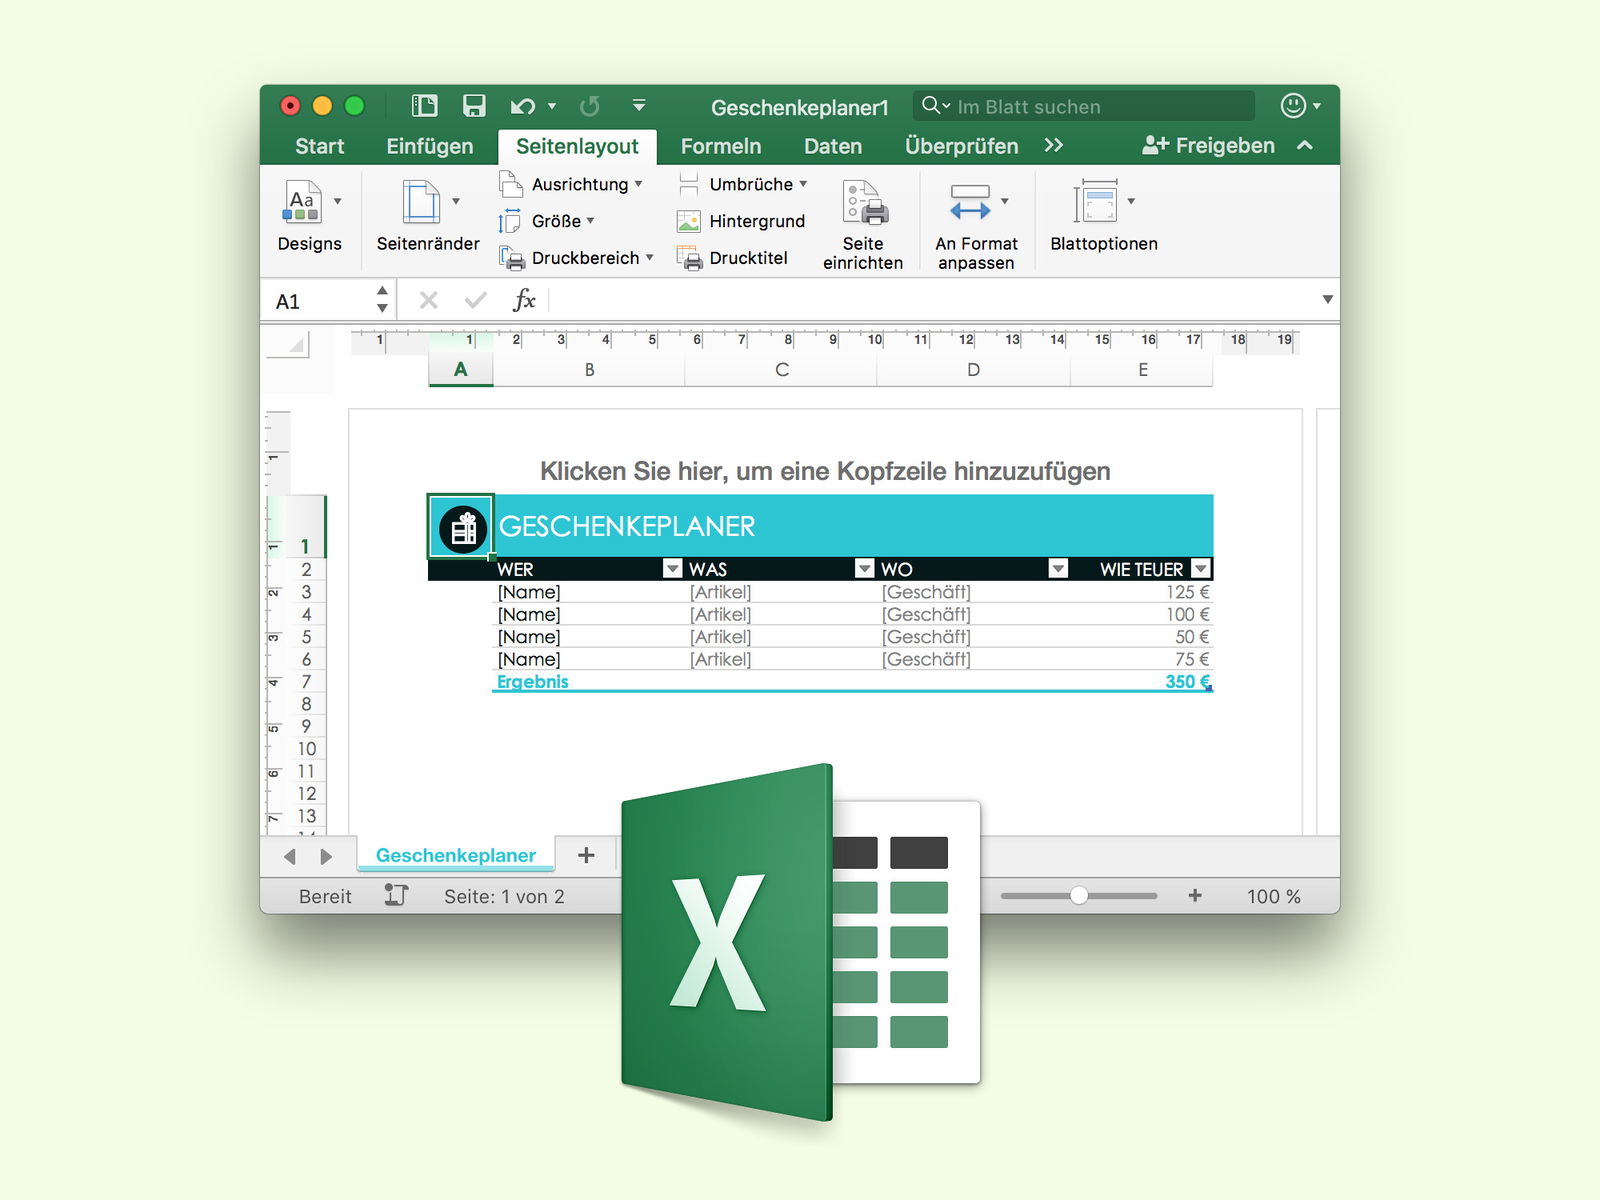Image resolution: width=1600 pixels, height=1200 pixels.
Task: Click the Blattoptionen sheet options icon
Action: coord(1096,202)
